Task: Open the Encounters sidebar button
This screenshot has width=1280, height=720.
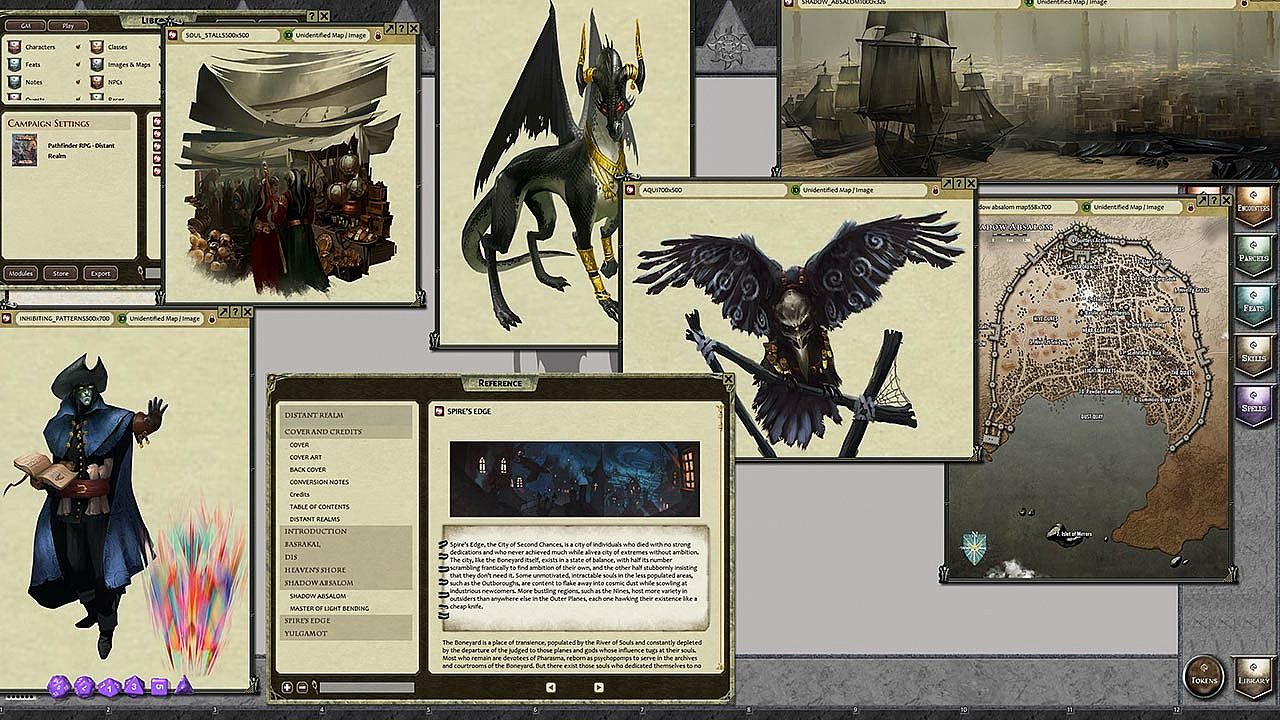Action: (1254, 207)
